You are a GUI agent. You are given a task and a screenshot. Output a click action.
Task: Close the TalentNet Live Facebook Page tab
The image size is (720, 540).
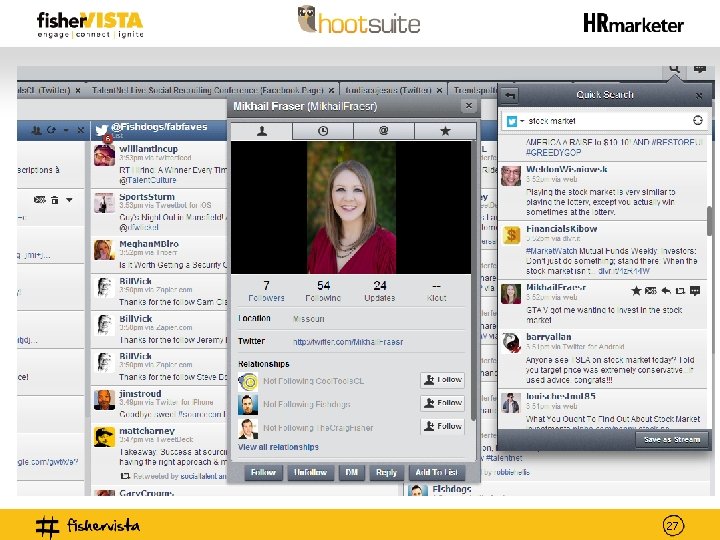click(x=331, y=90)
